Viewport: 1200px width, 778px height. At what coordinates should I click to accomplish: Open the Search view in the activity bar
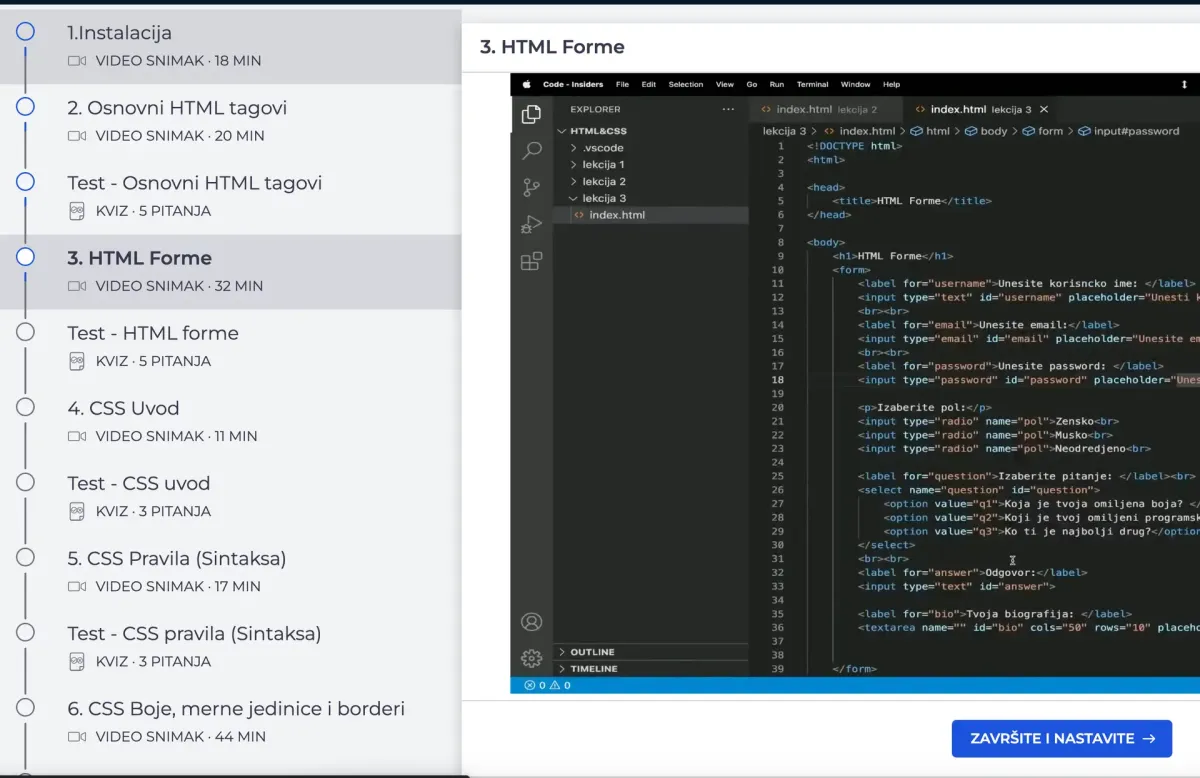click(532, 151)
